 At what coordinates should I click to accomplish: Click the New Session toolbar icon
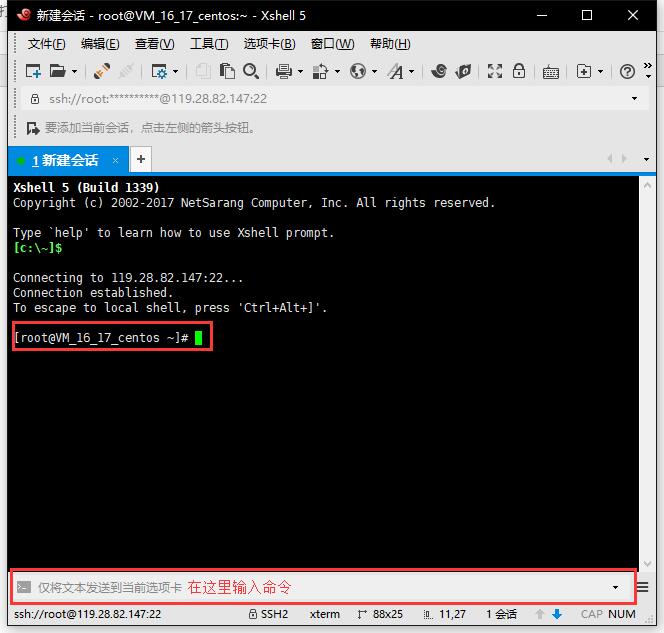[x=33, y=71]
